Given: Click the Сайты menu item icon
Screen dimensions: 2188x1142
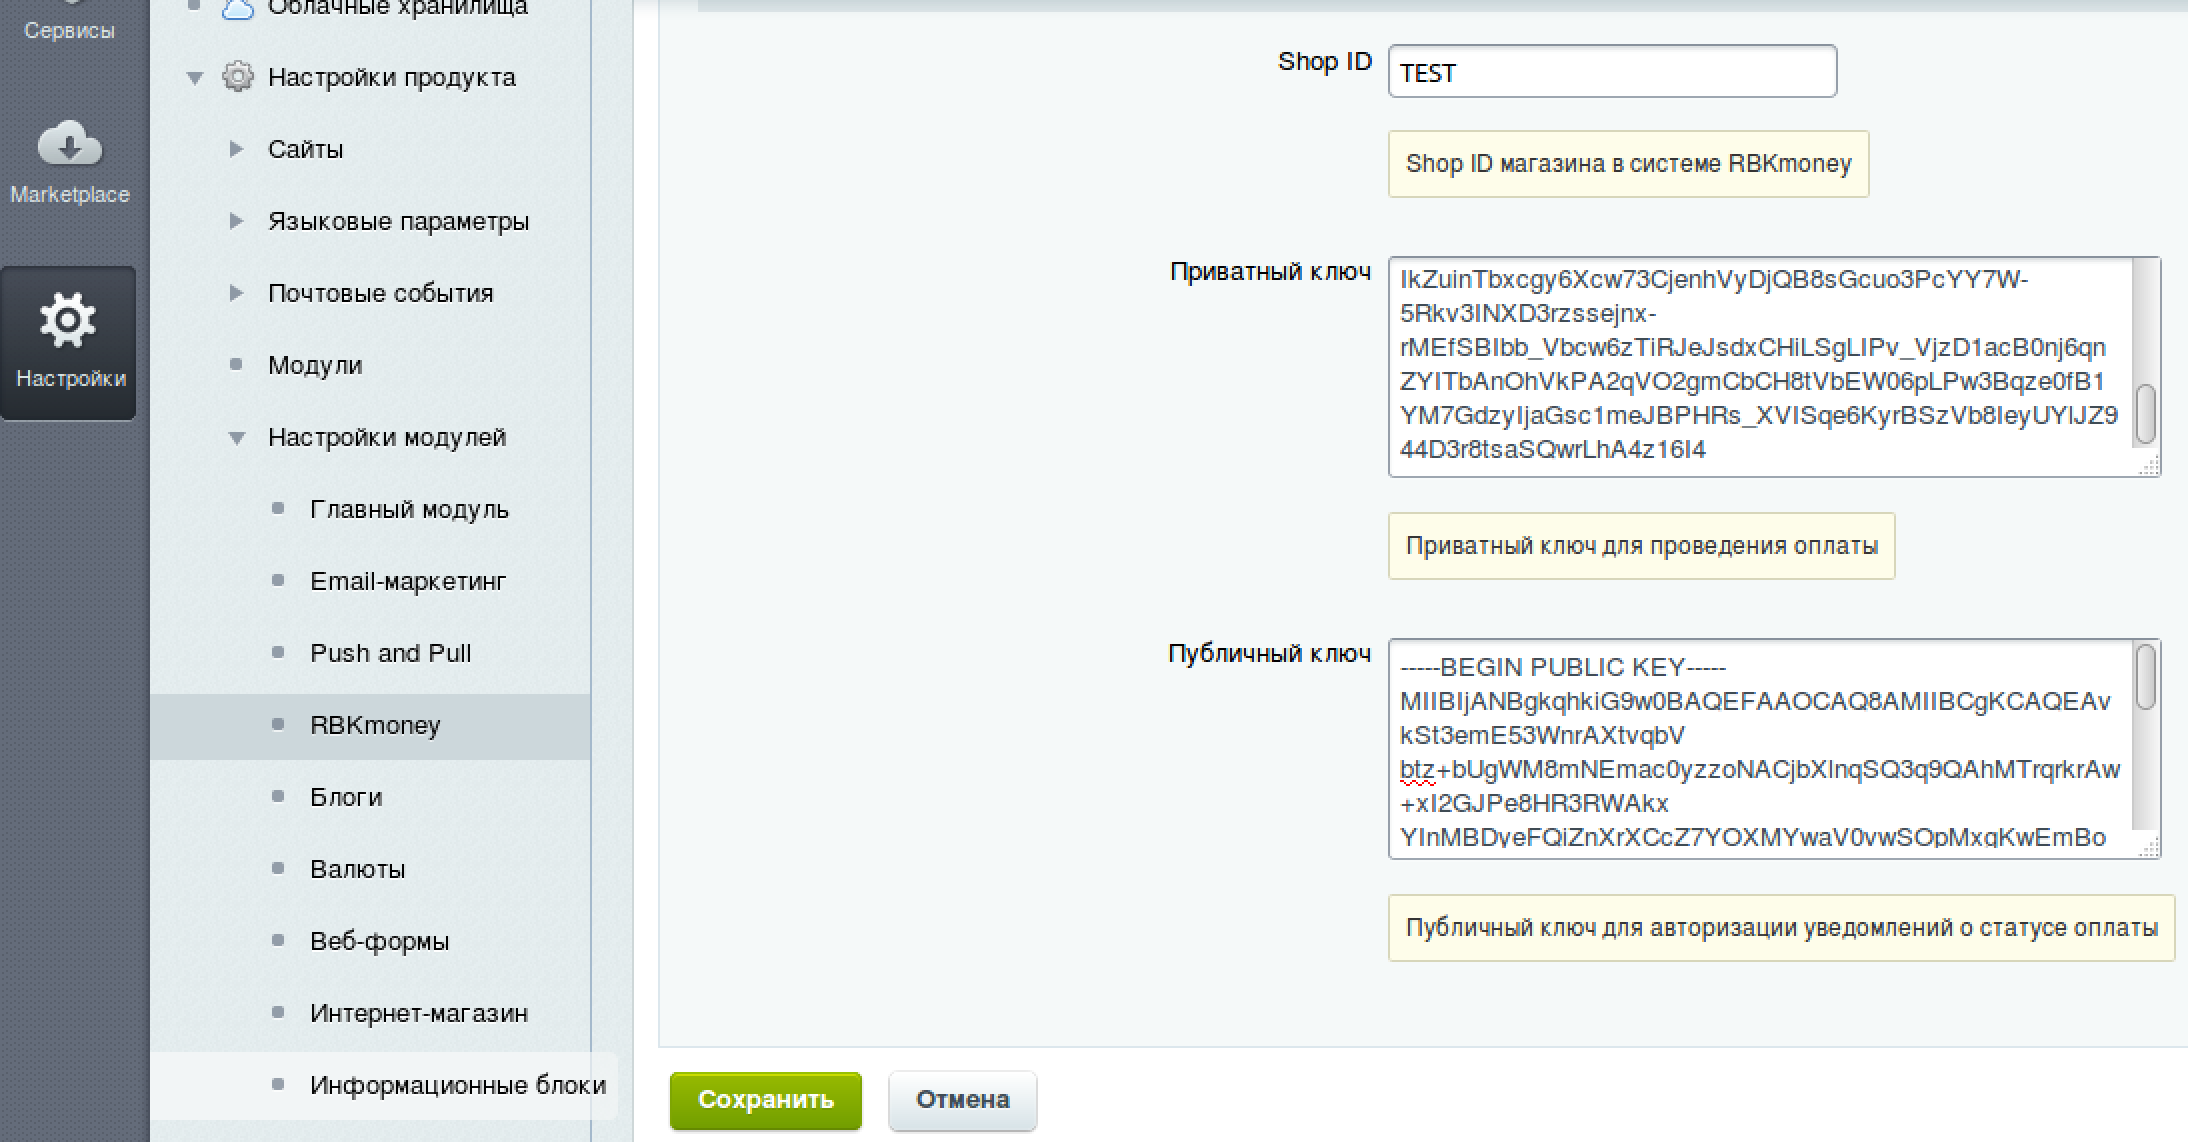Looking at the screenshot, I should click(x=236, y=149).
